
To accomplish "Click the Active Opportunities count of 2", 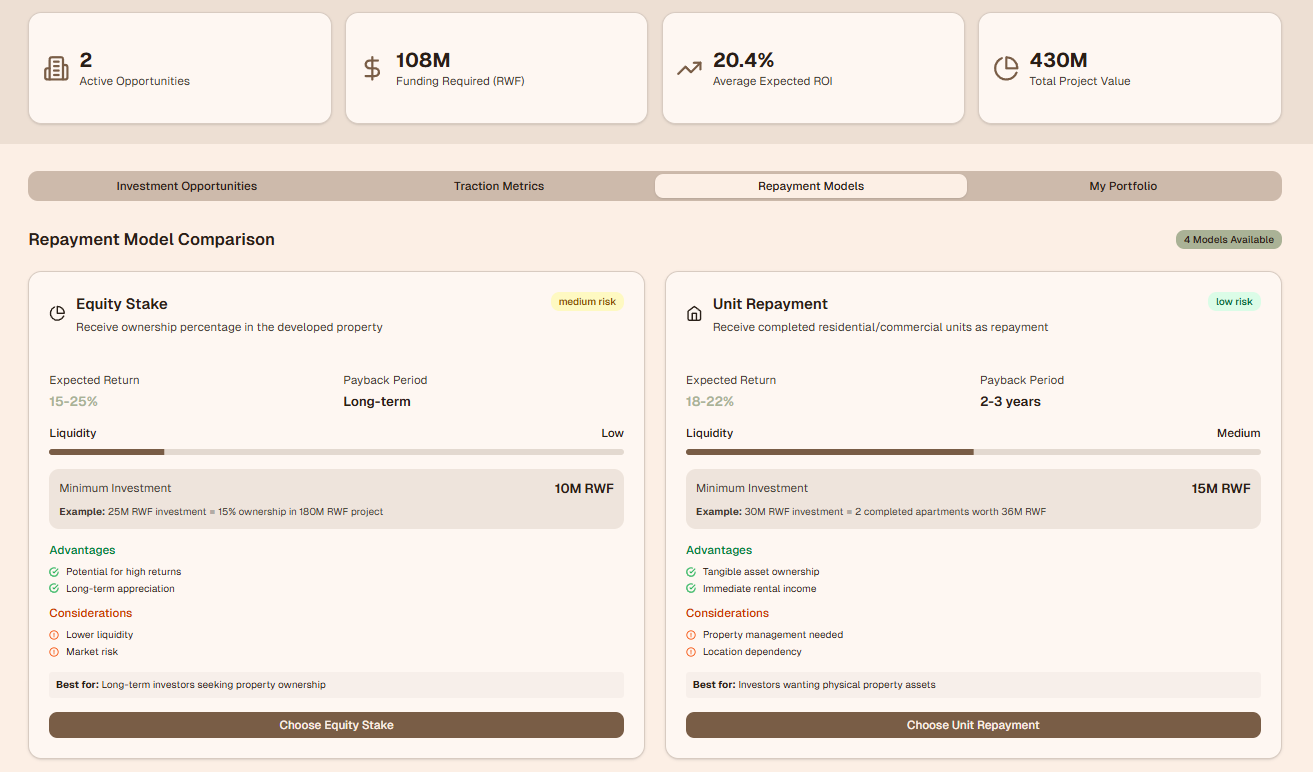I will [86, 61].
